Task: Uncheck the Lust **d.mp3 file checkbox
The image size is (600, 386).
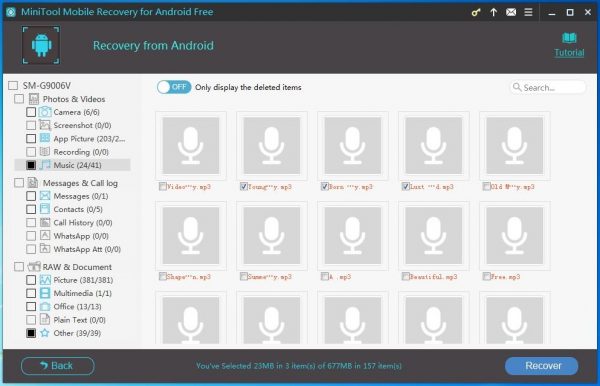Action: tap(406, 186)
